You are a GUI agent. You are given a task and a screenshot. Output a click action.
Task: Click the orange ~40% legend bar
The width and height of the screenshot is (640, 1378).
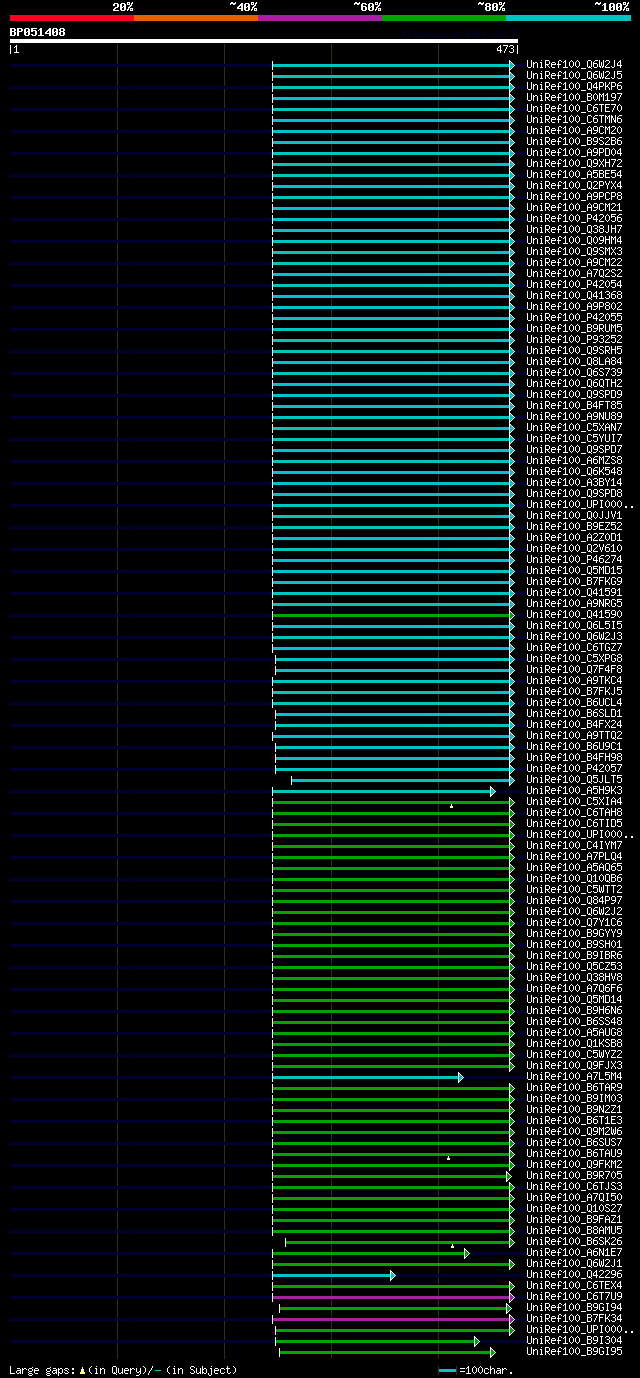click(x=196, y=18)
